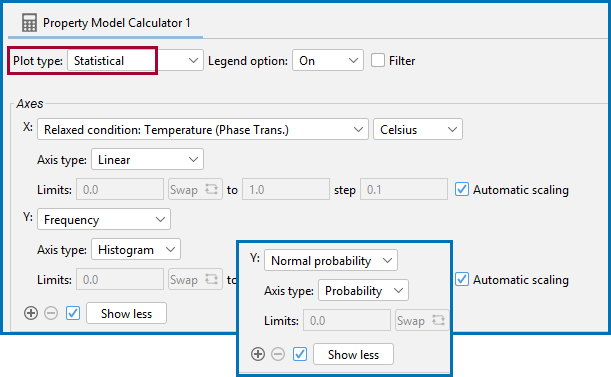Open the Legend option dropdown
Screen dimensions: 611x377
pos(328,60)
